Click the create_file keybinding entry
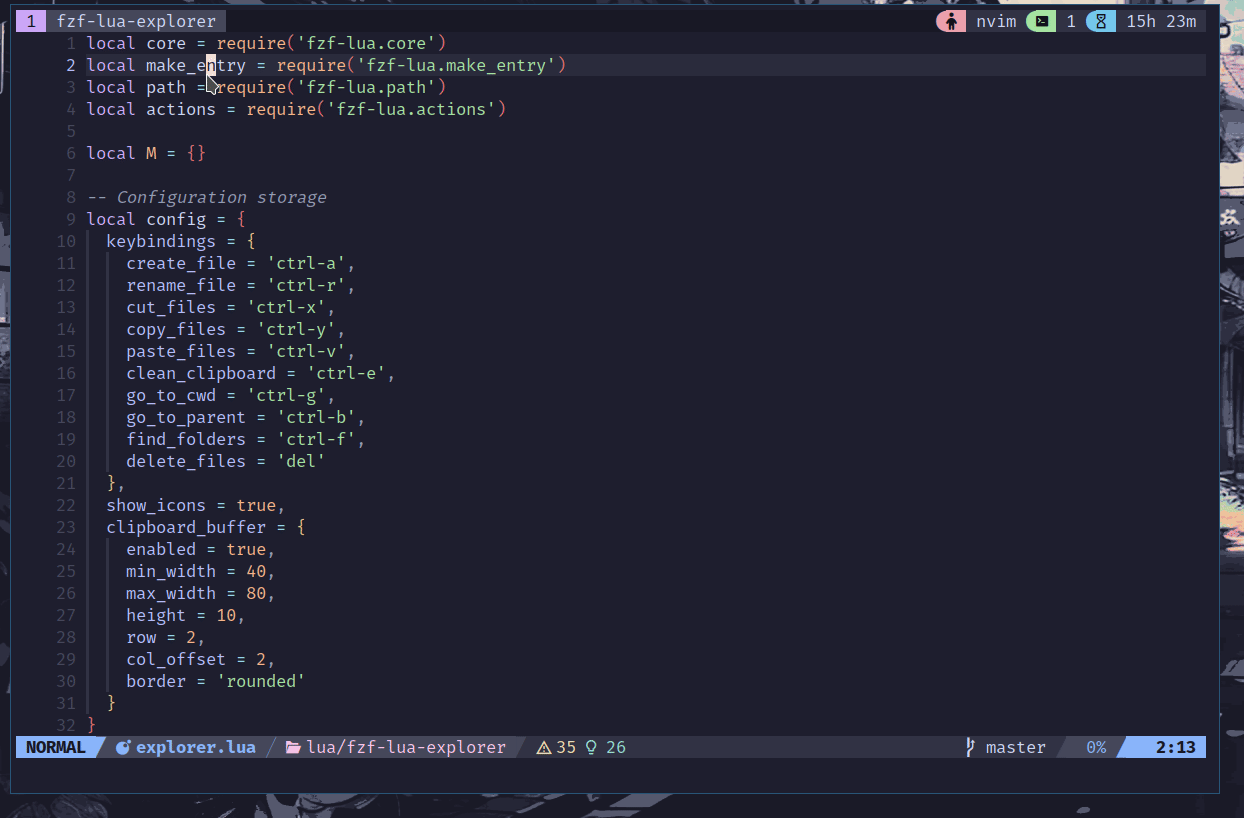This screenshot has width=1244, height=818. pyautogui.click(x=241, y=263)
